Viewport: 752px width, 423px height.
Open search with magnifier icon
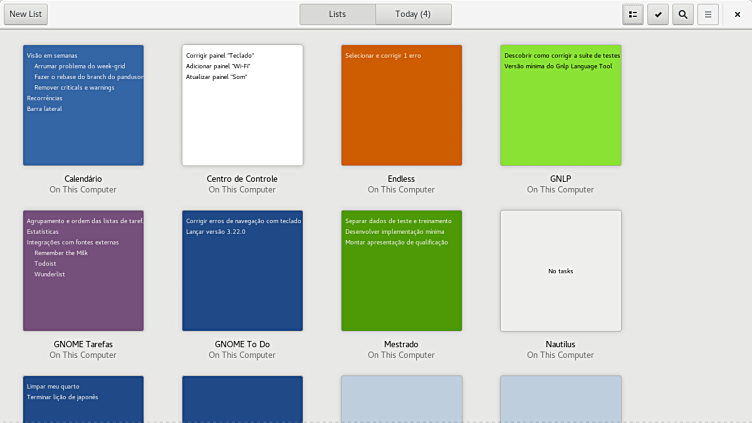pos(683,14)
